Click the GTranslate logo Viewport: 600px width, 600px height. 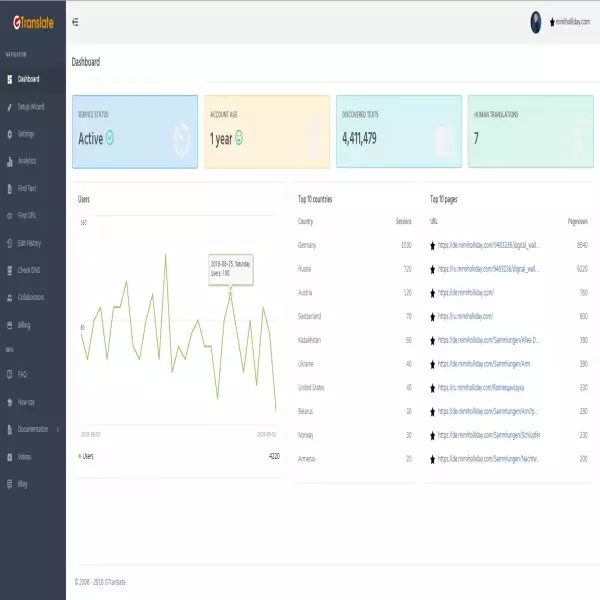pos(32,21)
